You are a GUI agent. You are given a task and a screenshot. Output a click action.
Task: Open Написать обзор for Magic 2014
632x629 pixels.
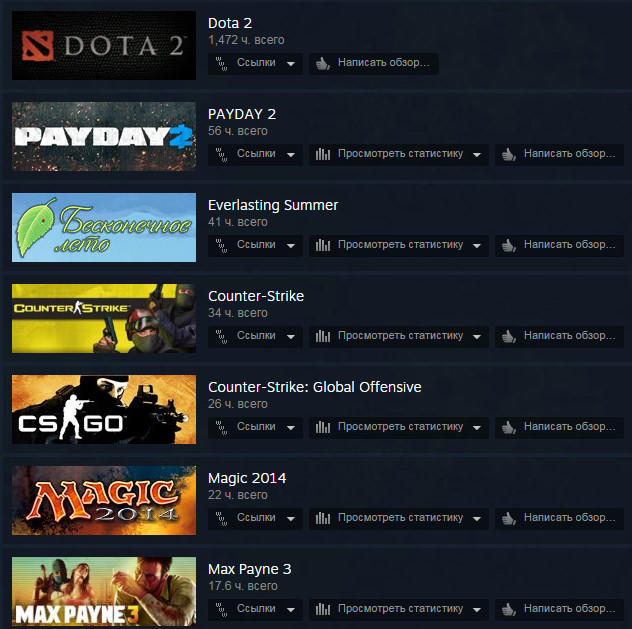[559, 518]
